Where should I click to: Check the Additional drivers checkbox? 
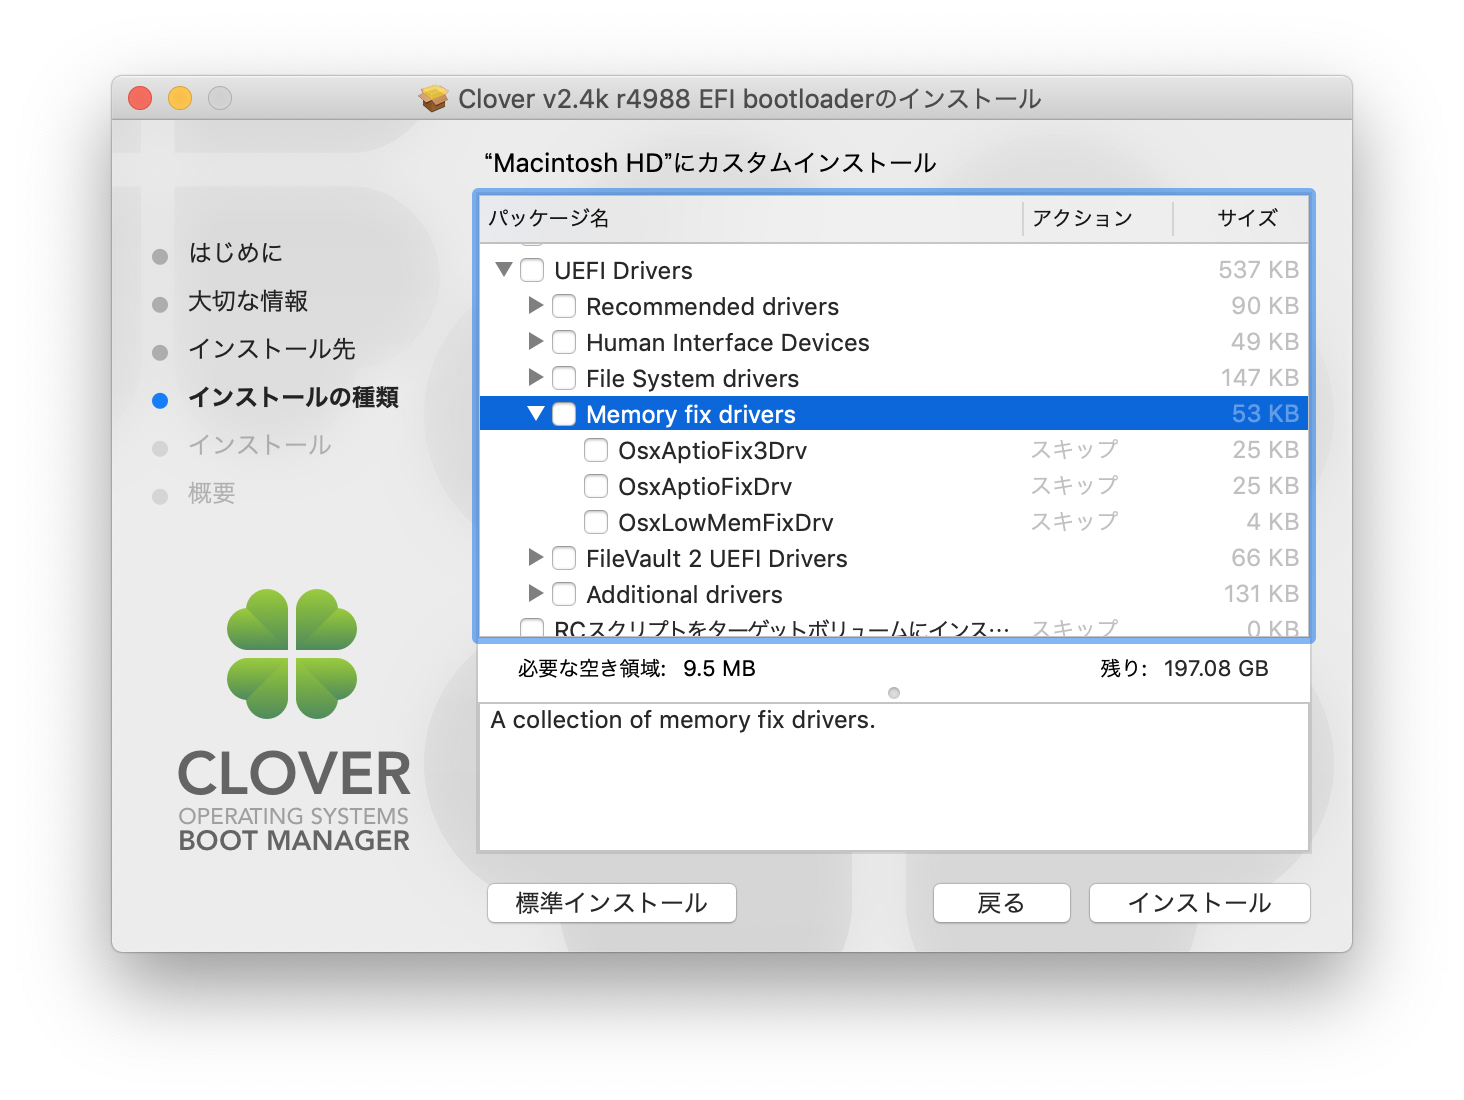[x=564, y=594]
